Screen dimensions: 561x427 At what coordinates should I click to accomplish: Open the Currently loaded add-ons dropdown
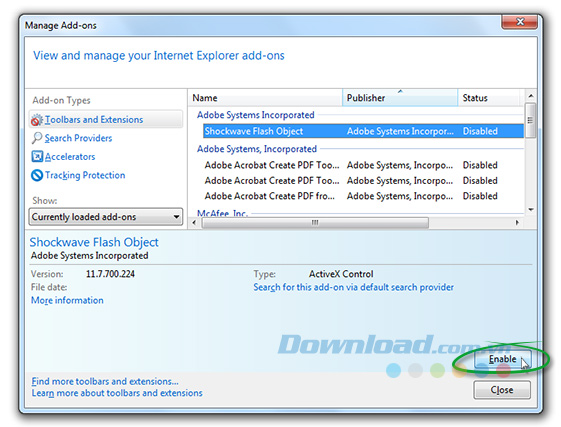[106, 217]
